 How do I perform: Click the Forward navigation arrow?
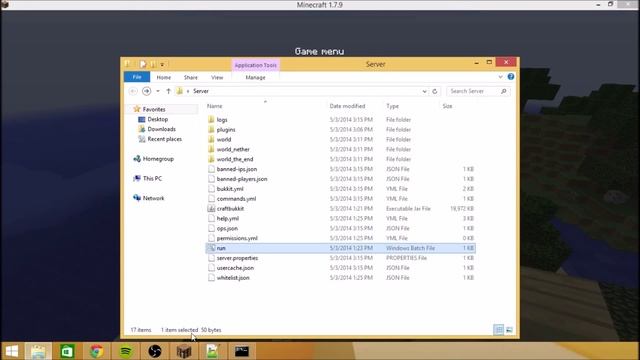(146, 91)
